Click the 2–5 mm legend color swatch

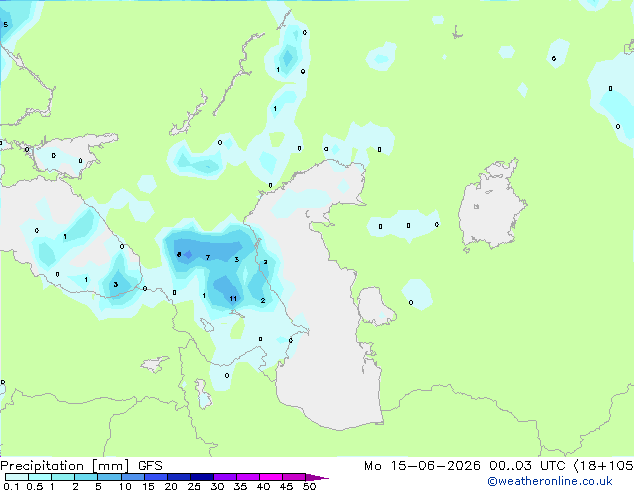click(86, 477)
